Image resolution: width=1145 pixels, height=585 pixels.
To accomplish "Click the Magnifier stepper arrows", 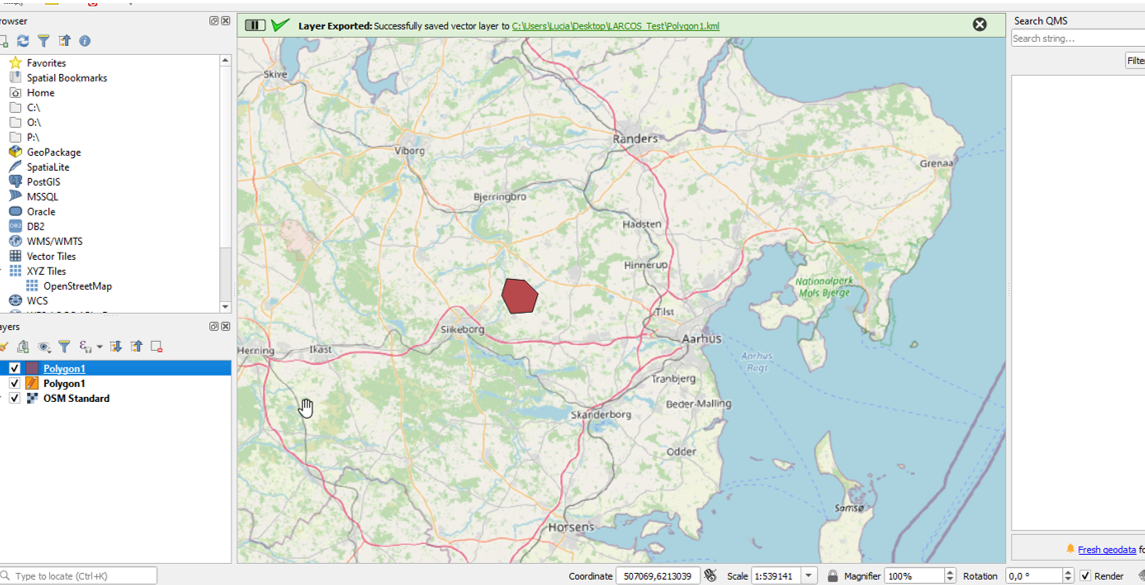I will click(x=950, y=576).
